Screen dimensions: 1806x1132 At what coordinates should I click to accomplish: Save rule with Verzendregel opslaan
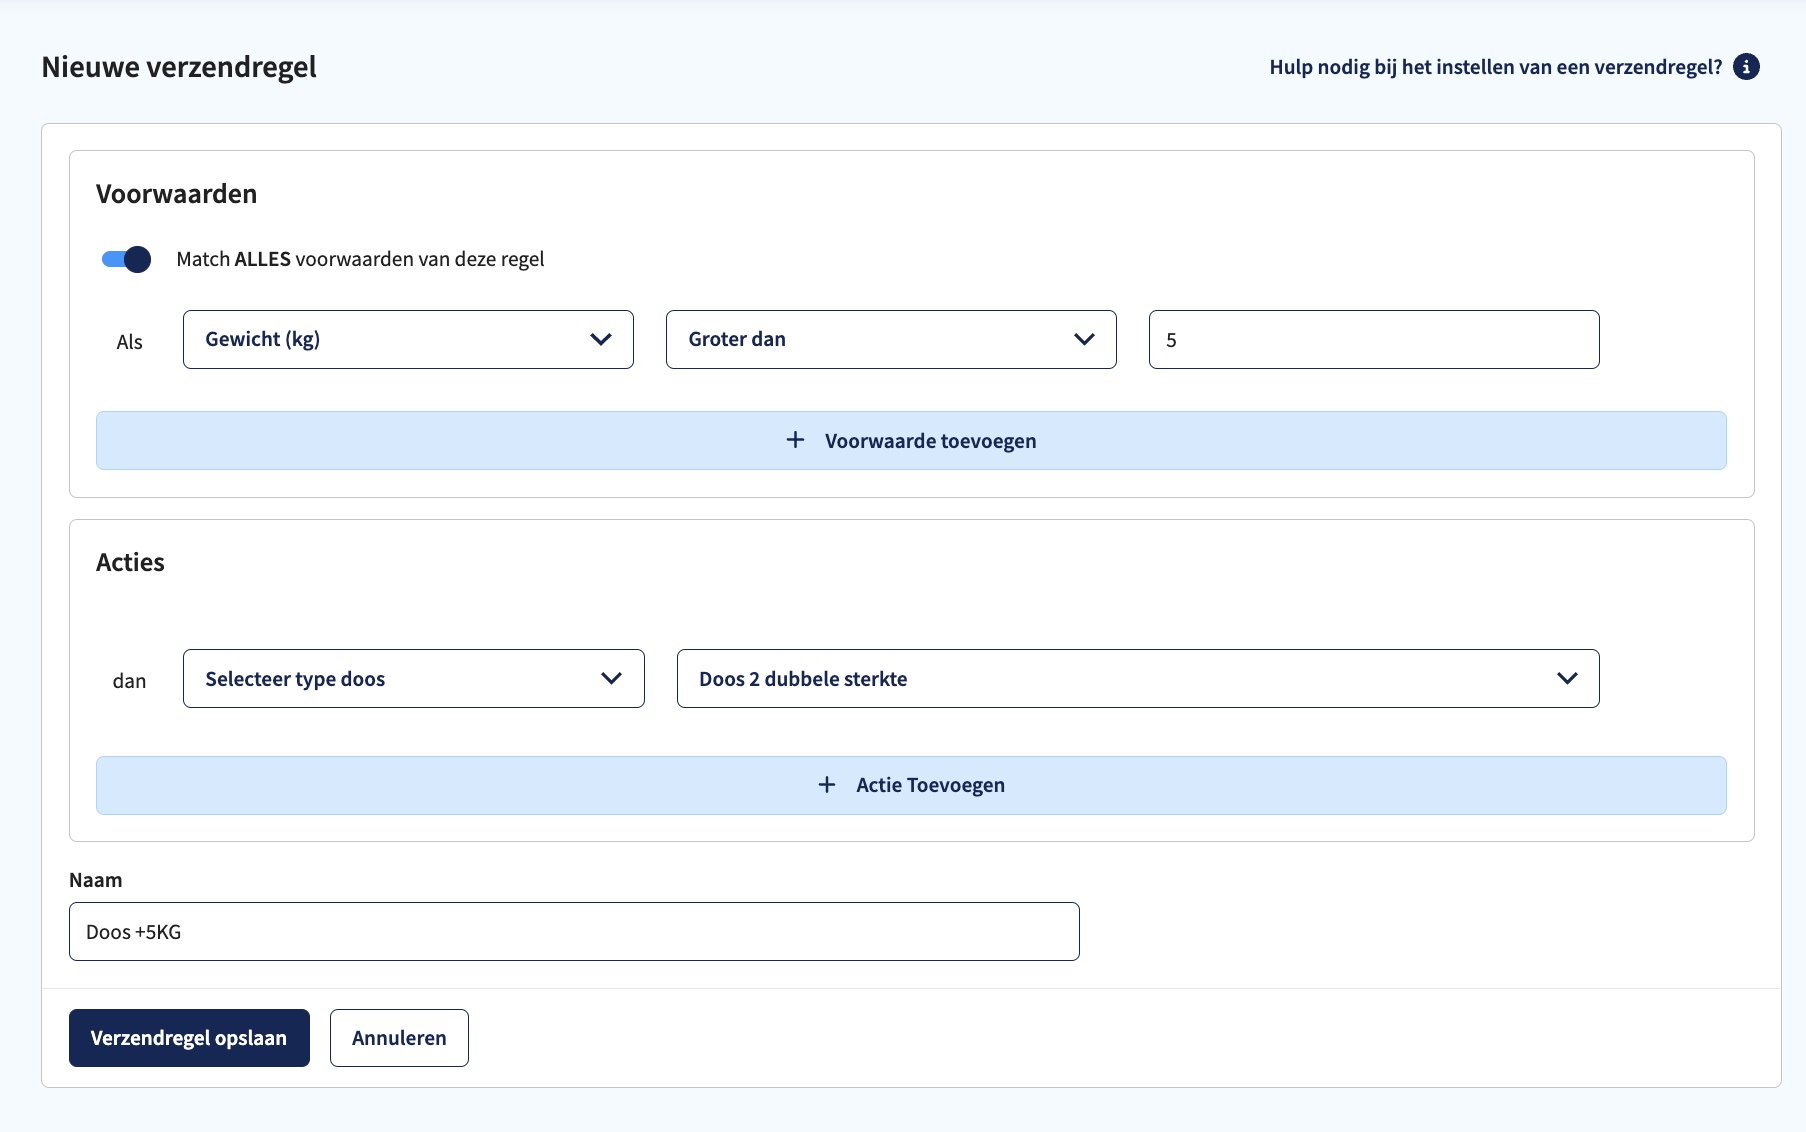click(x=189, y=1037)
